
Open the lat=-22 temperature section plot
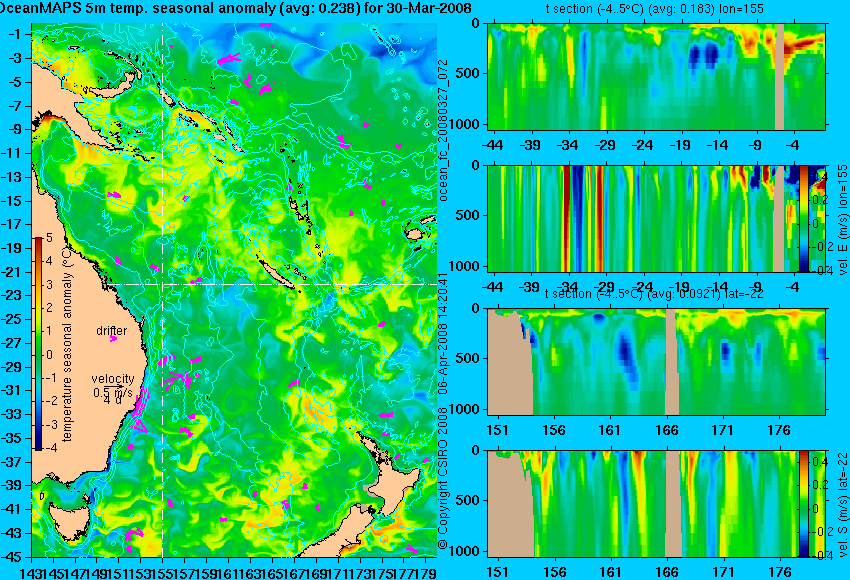click(656, 362)
